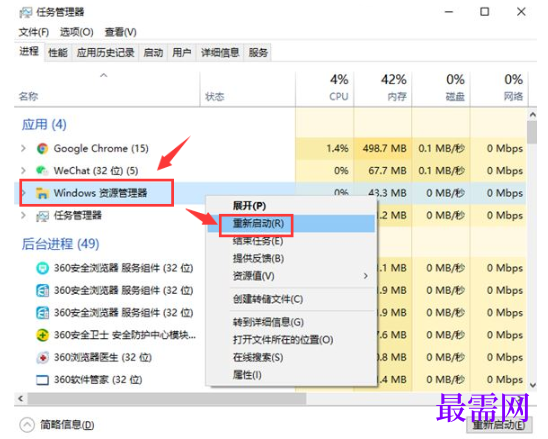548x439 pixels.
Task: Expand the WeChat (32 位) process group
Action: pyautogui.click(x=23, y=171)
